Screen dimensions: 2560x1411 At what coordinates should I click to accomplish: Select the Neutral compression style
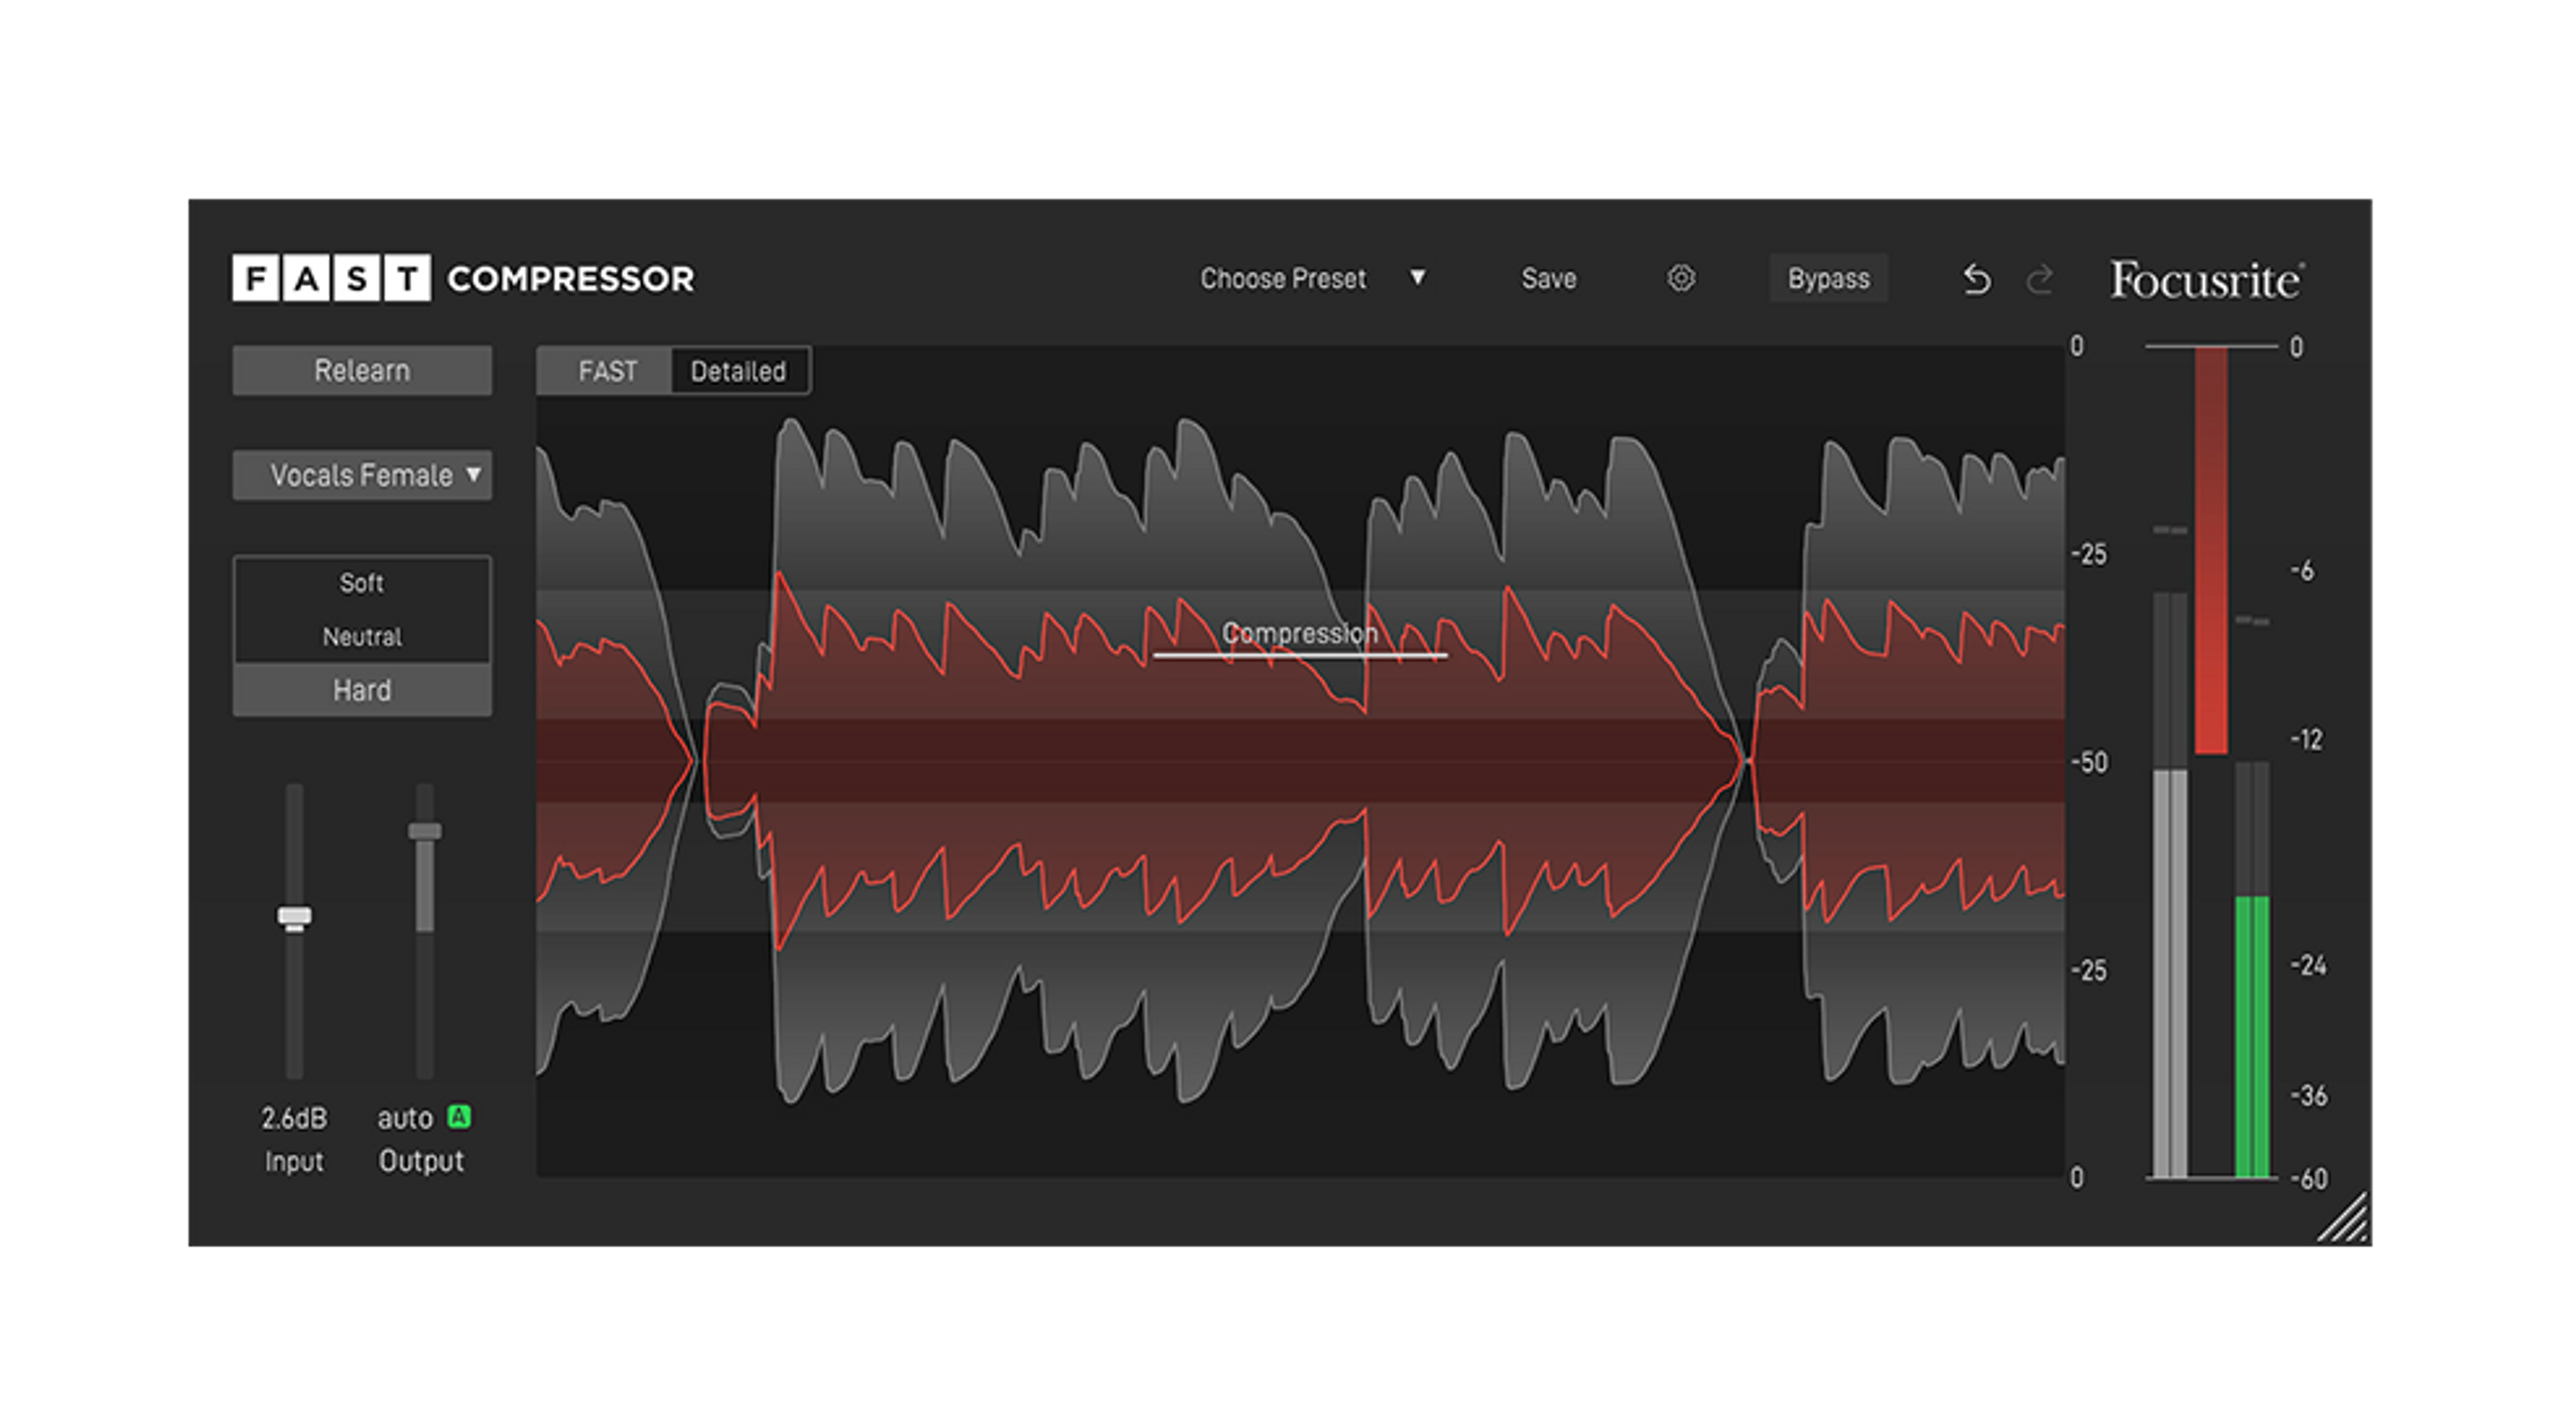click(x=362, y=636)
